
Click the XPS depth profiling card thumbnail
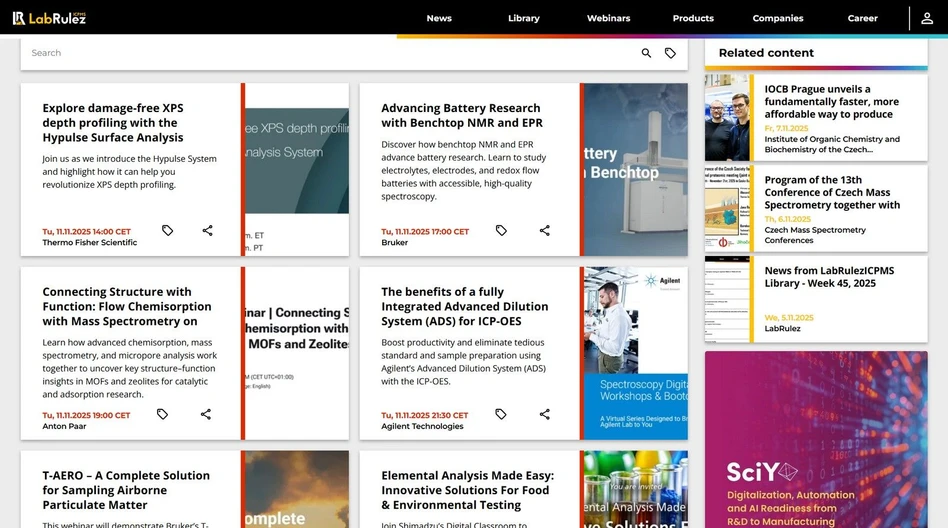[297, 169]
